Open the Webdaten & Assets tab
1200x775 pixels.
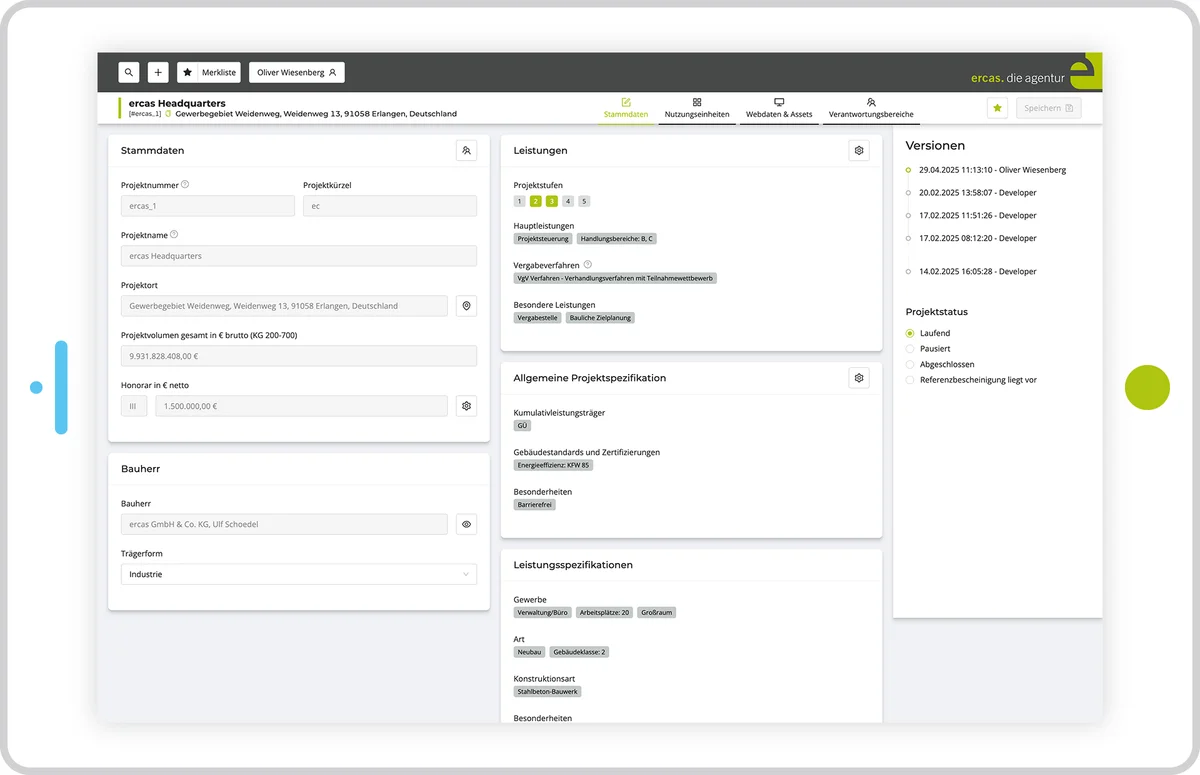(x=779, y=108)
